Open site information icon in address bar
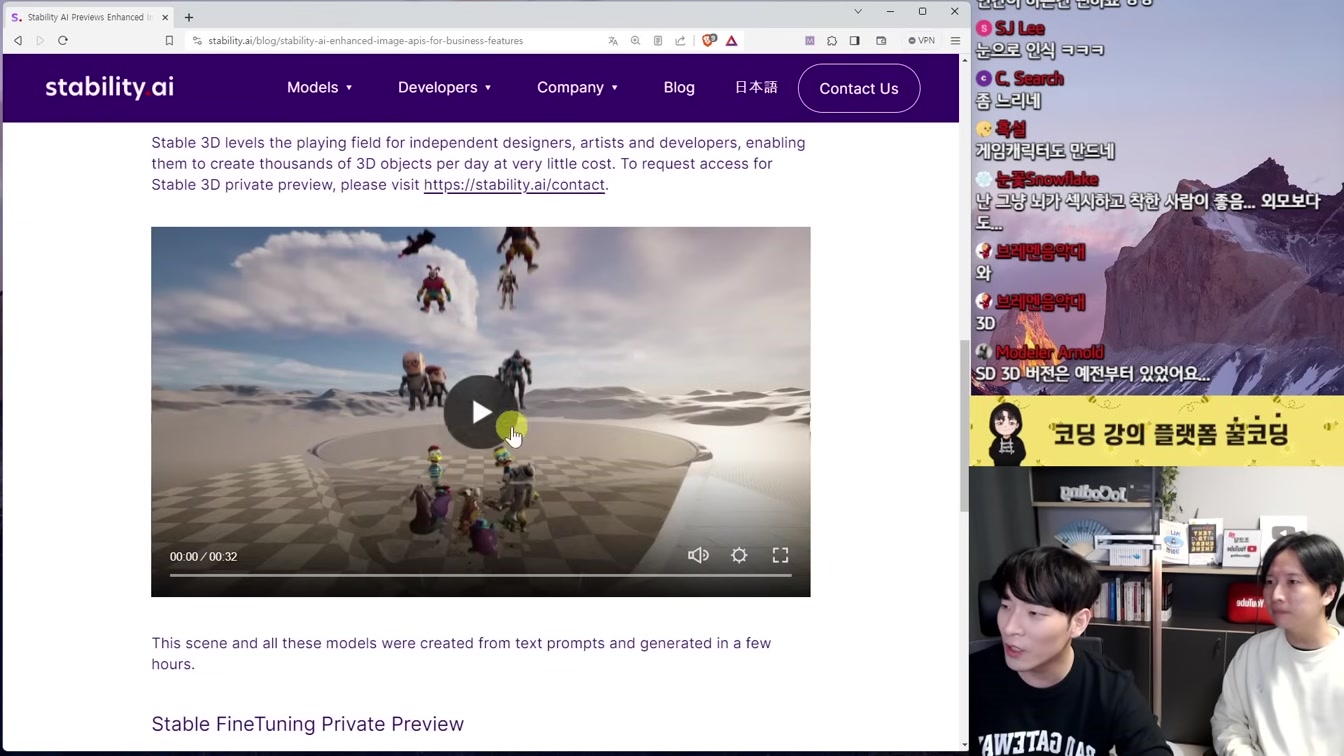The image size is (1344, 756). [x=197, y=41]
